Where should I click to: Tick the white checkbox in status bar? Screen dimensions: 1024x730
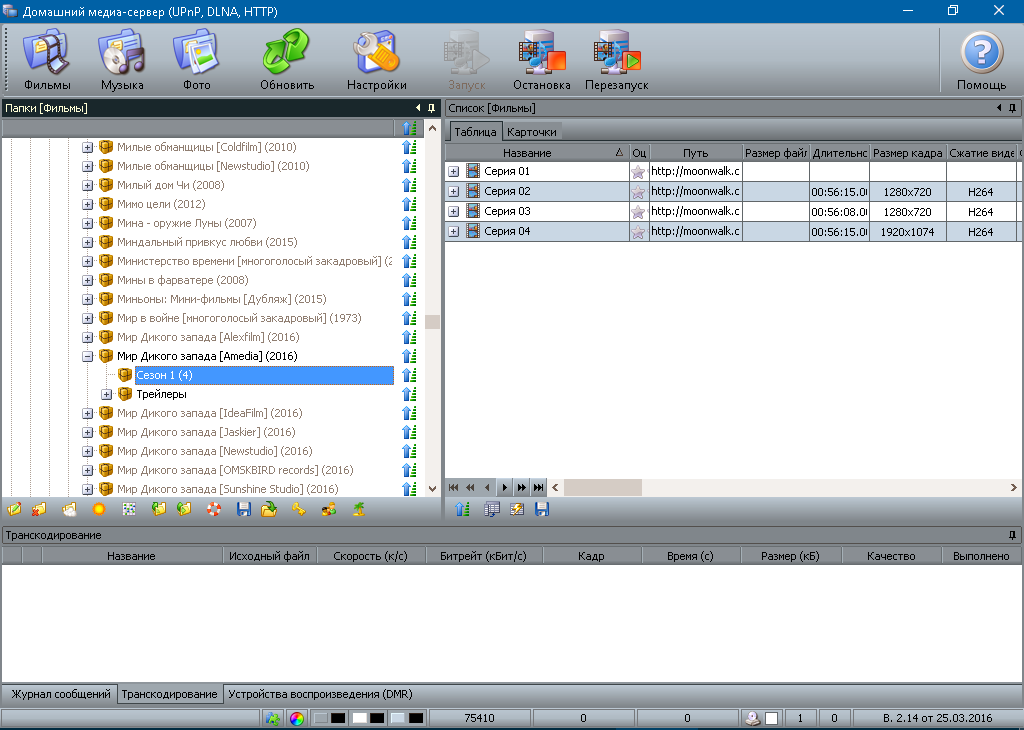pyautogui.click(x=771, y=718)
